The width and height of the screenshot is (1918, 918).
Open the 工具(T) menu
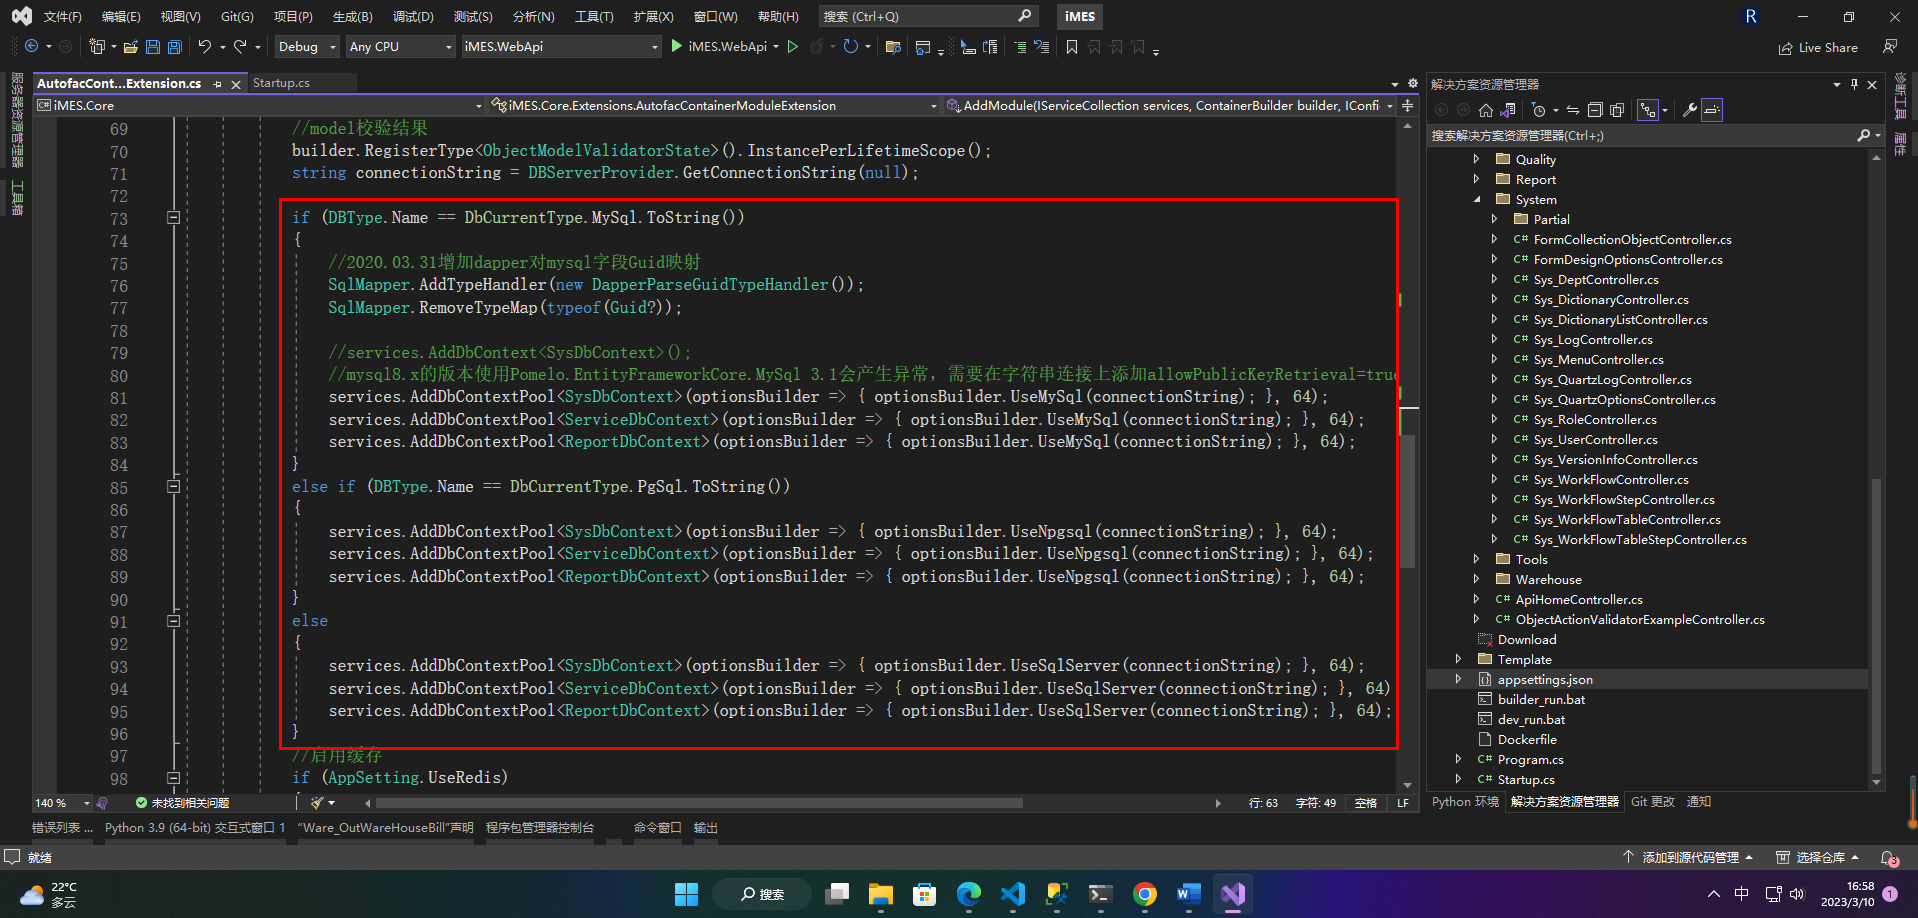tap(594, 16)
